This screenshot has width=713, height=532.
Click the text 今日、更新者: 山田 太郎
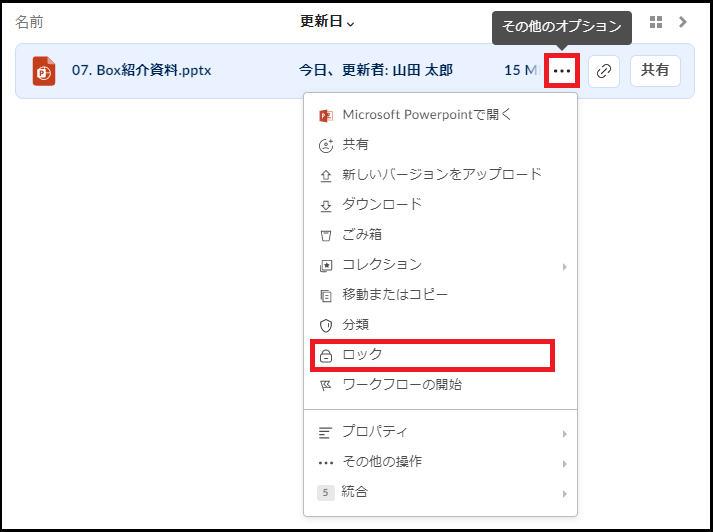point(376,70)
